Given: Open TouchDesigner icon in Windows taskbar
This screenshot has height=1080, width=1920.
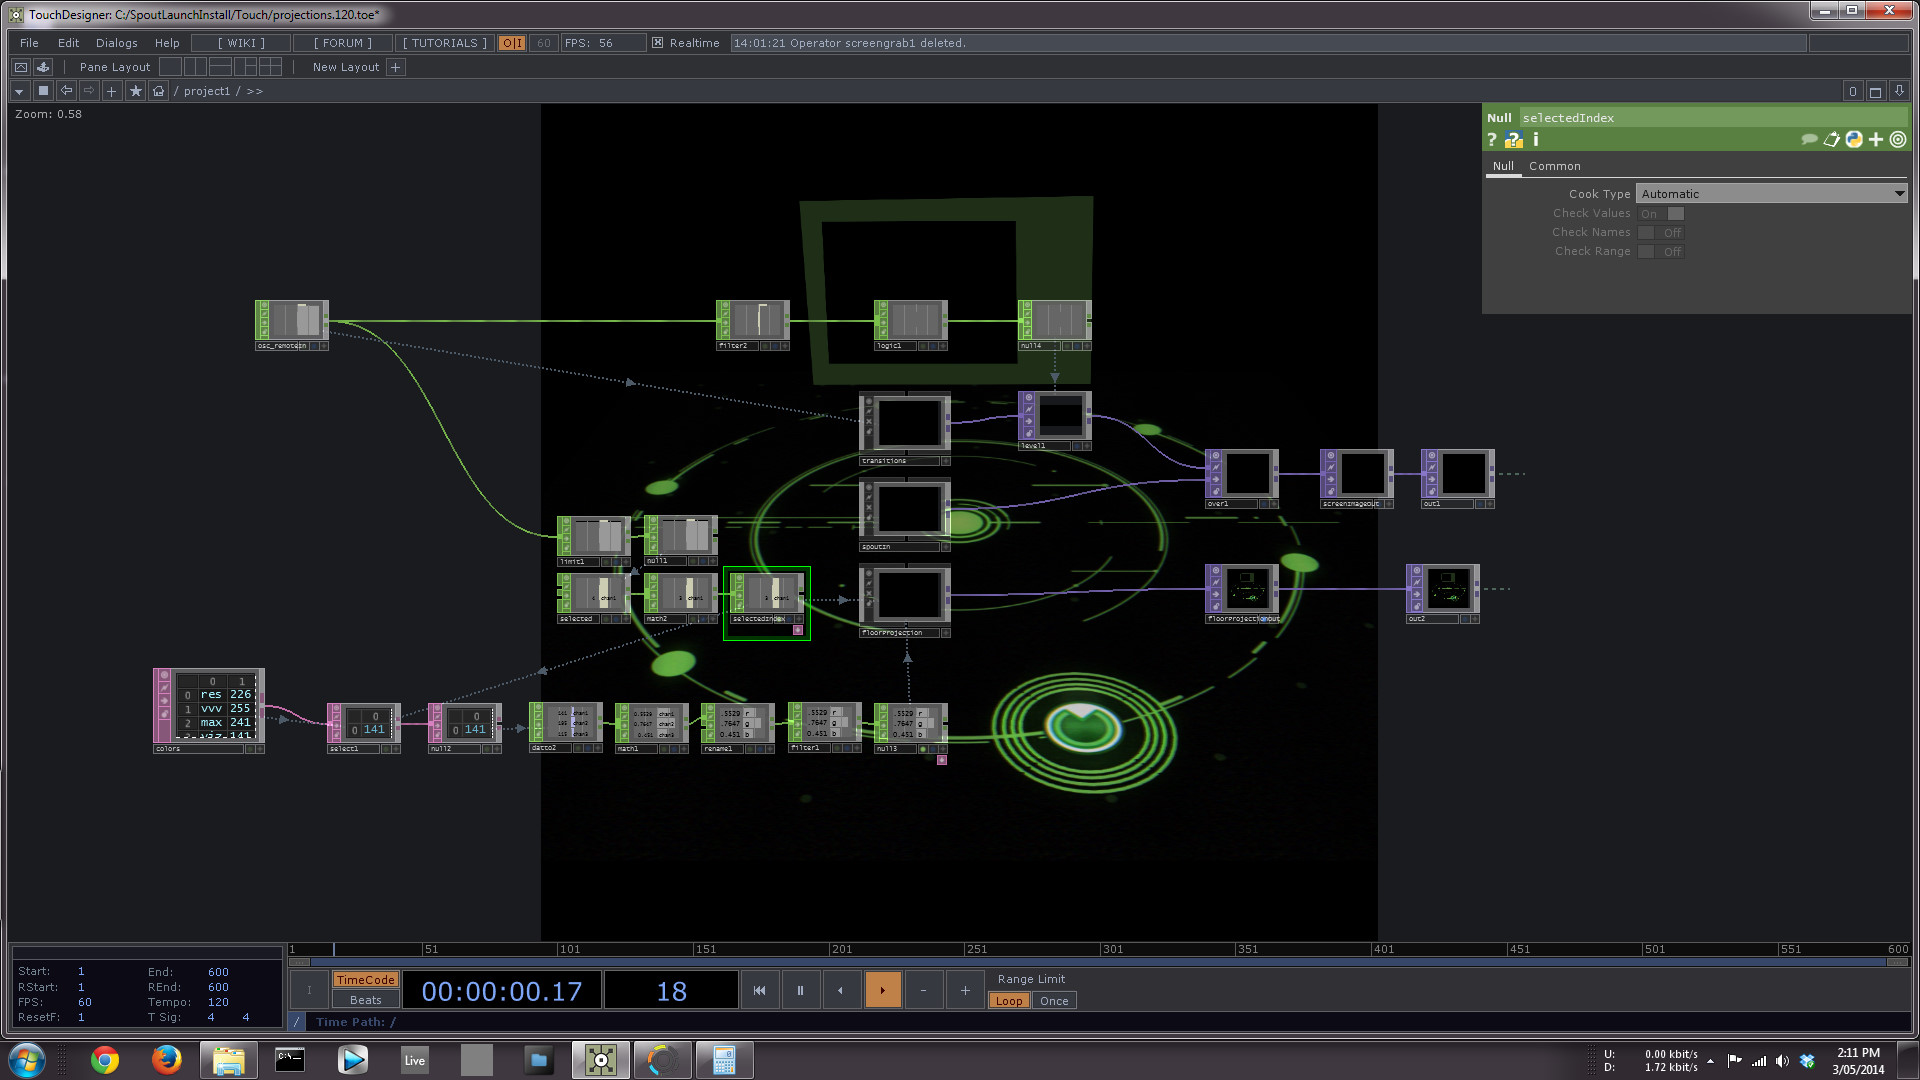Looking at the screenshot, I should 601,1060.
